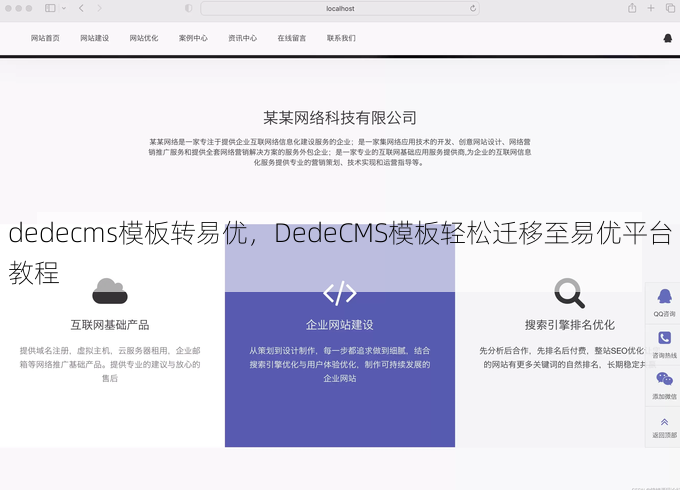Click the localhost address bar

(340, 8)
